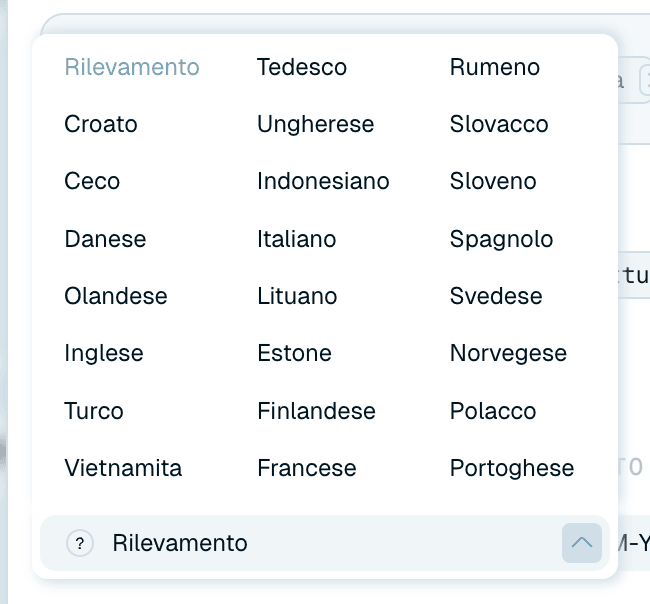Choose Spagnolo from the list
Image resolution: width=650 pixels, height=604 pixels.
[x=502, y=239]
